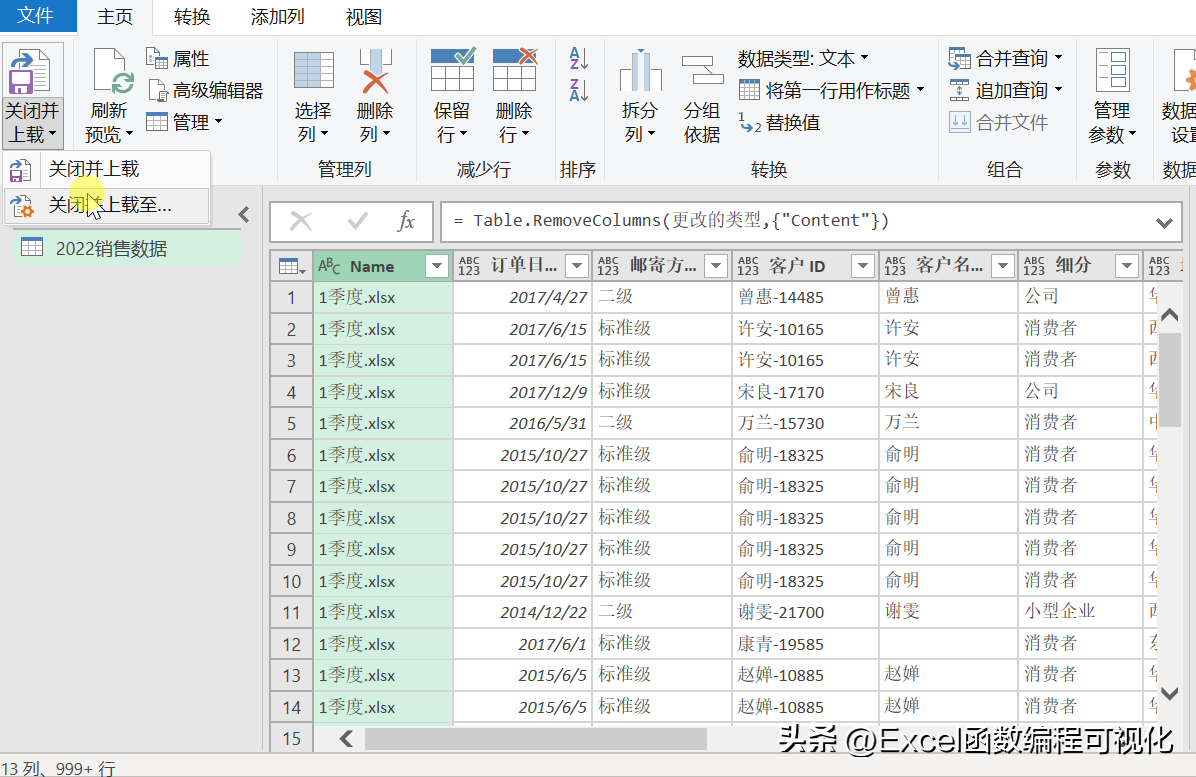Image resolution: width=1196 pixels, height=777 pixels.
Task: Open the 客户名称 column filter dropdown
Action: [x=1003, y=266]
